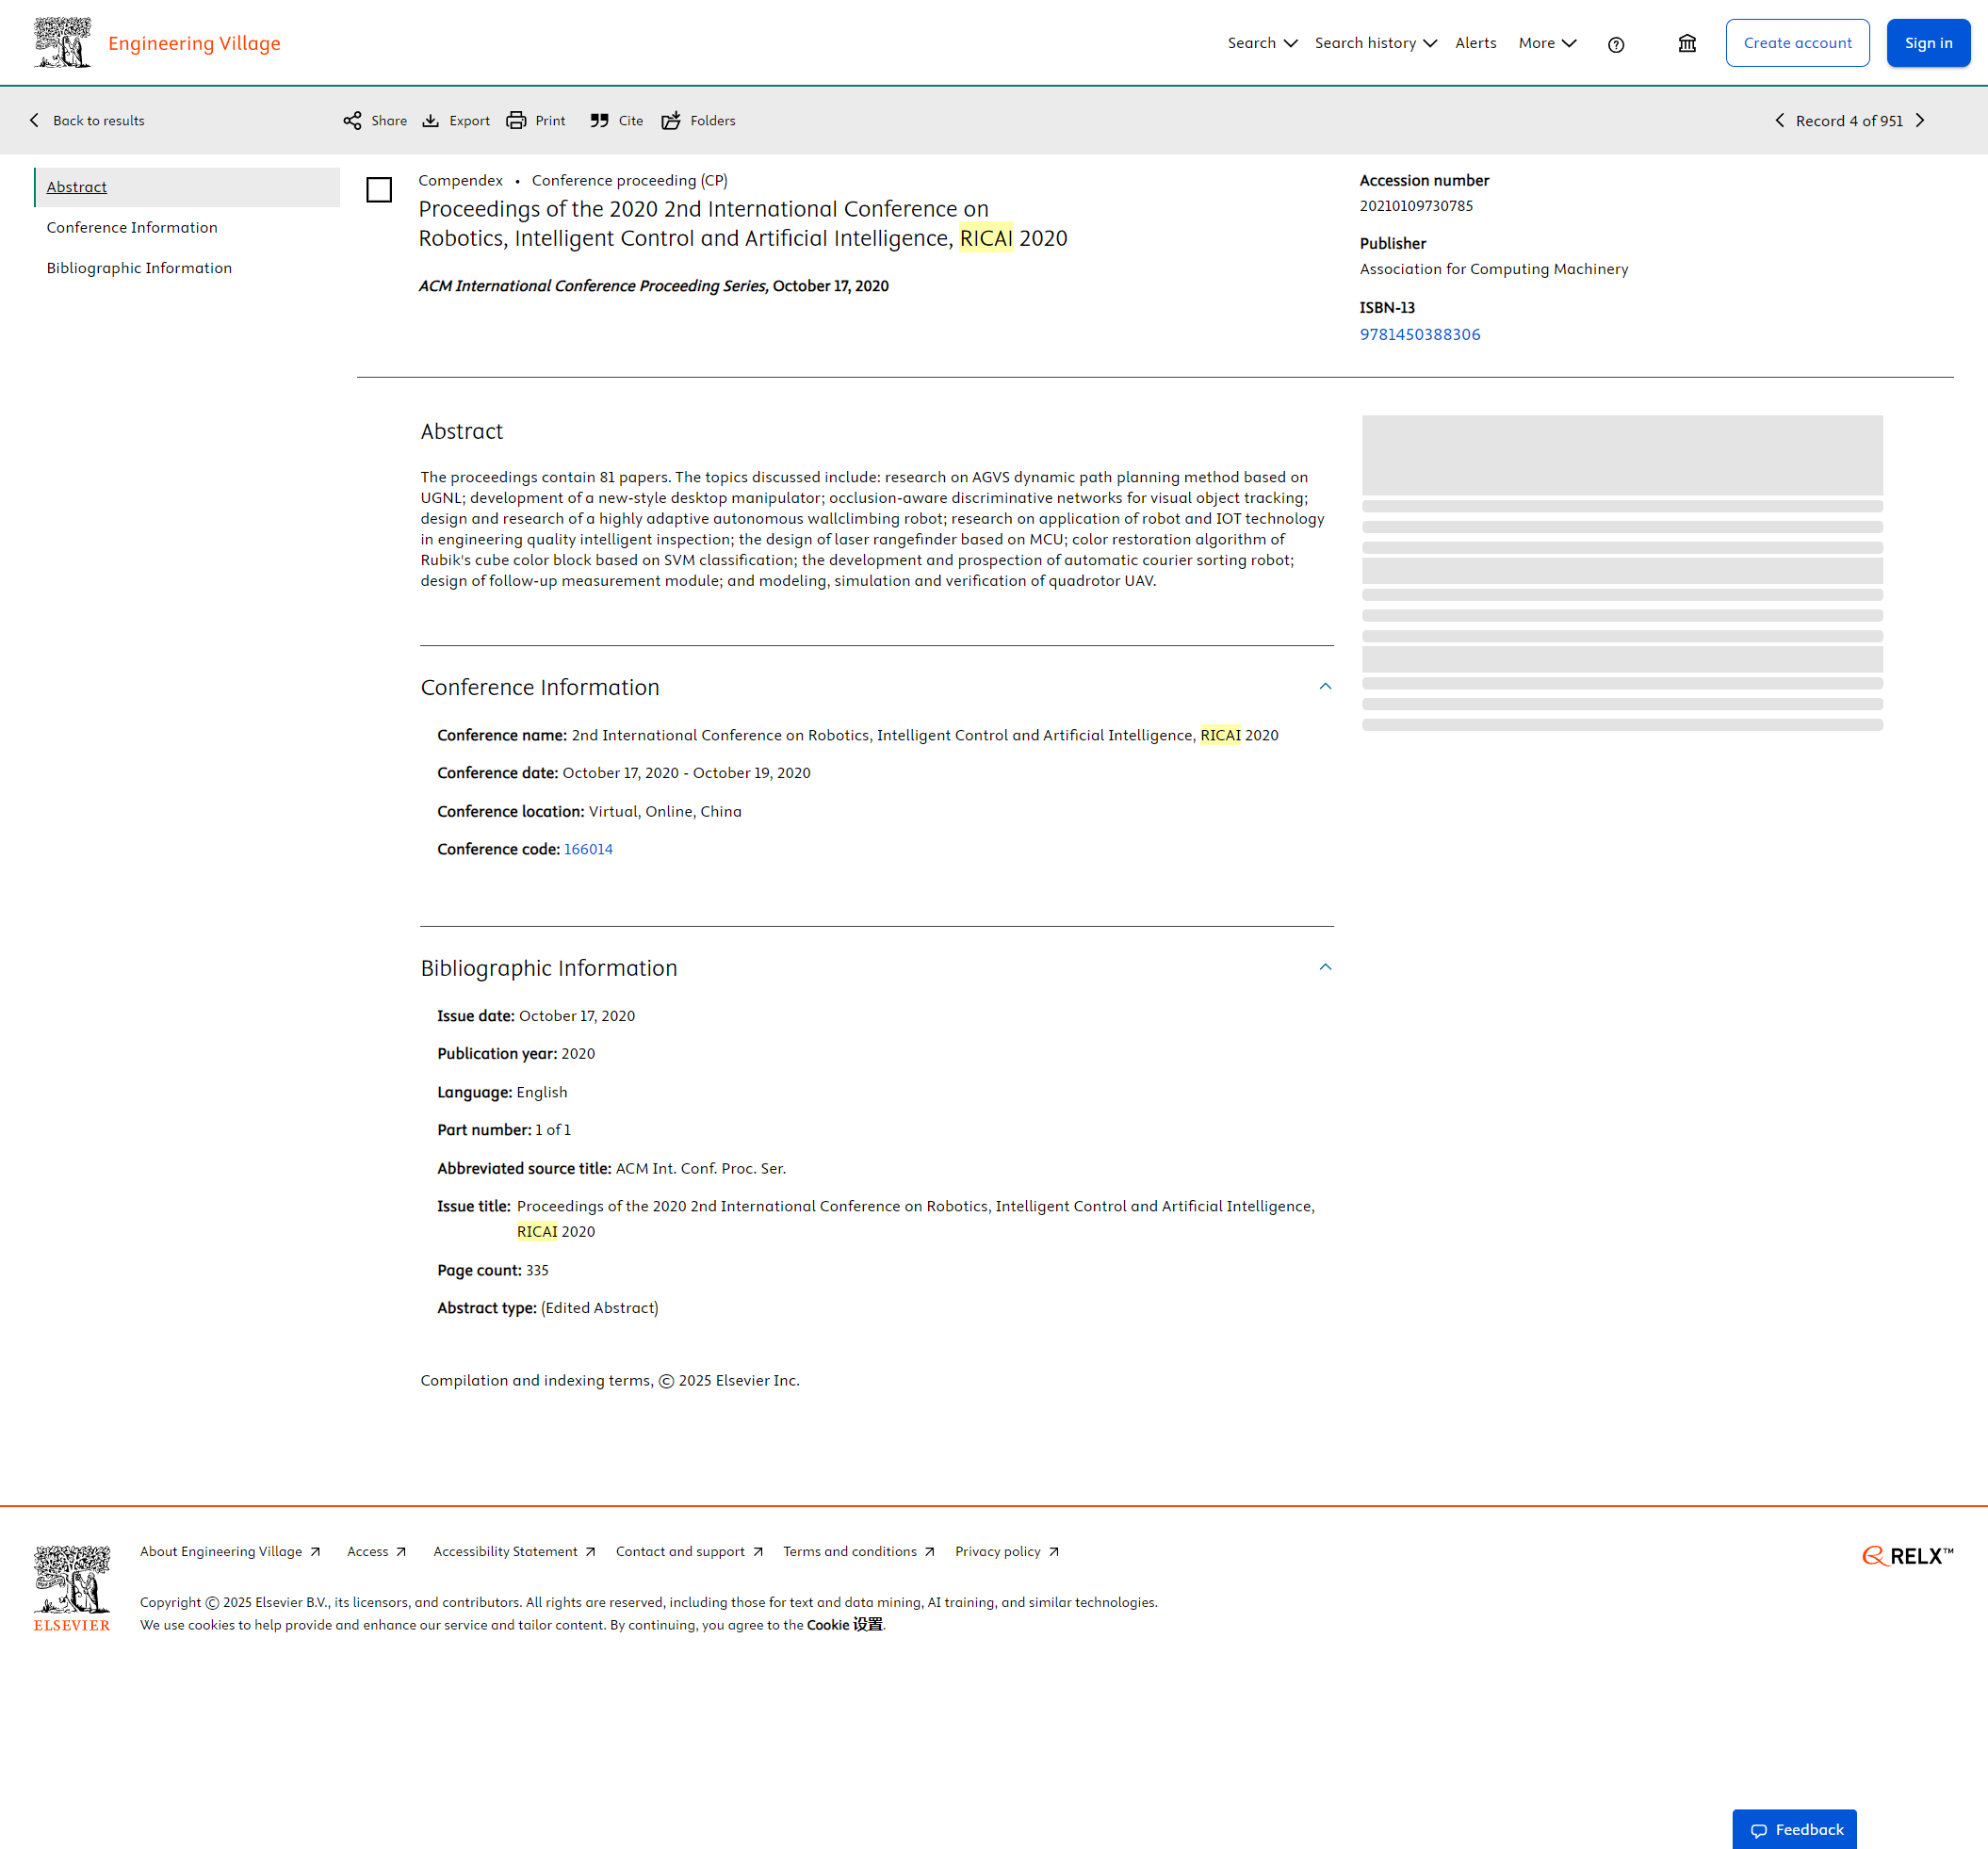Click the 'Page count: 335' entry
Image resolution: width=1988 pixels, height=1849 pixels.
point(493,1271)
